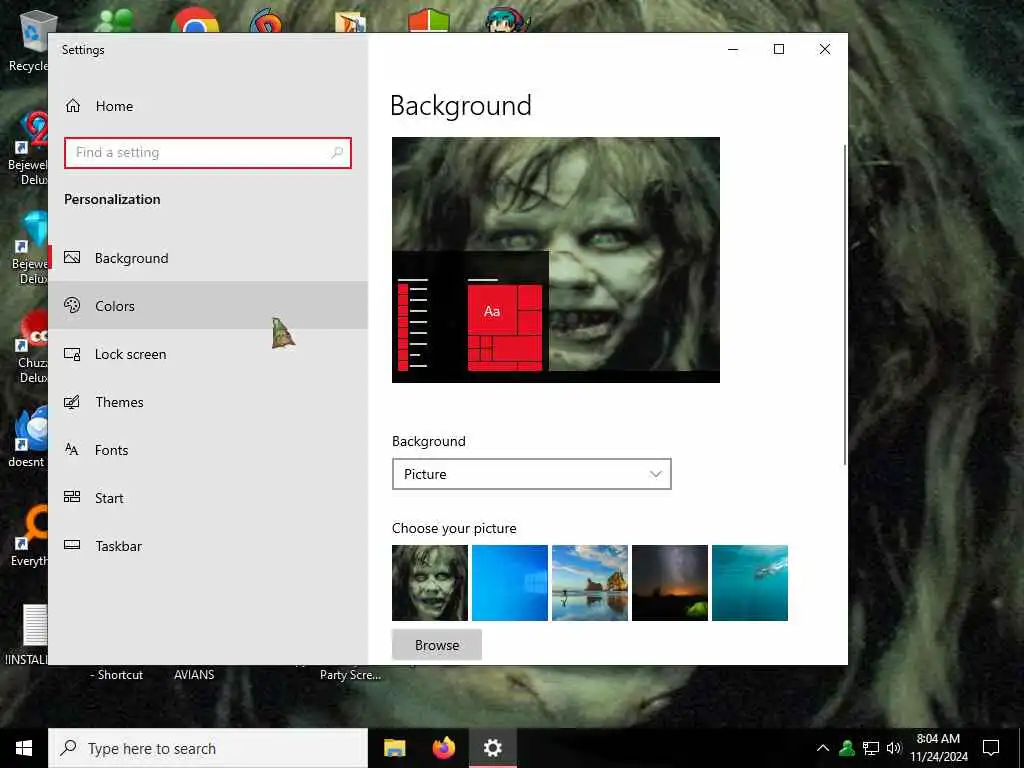Viewport: 1024px width, 768px height.
Task: Select the Themes brush icon
Action: [72, 402]
